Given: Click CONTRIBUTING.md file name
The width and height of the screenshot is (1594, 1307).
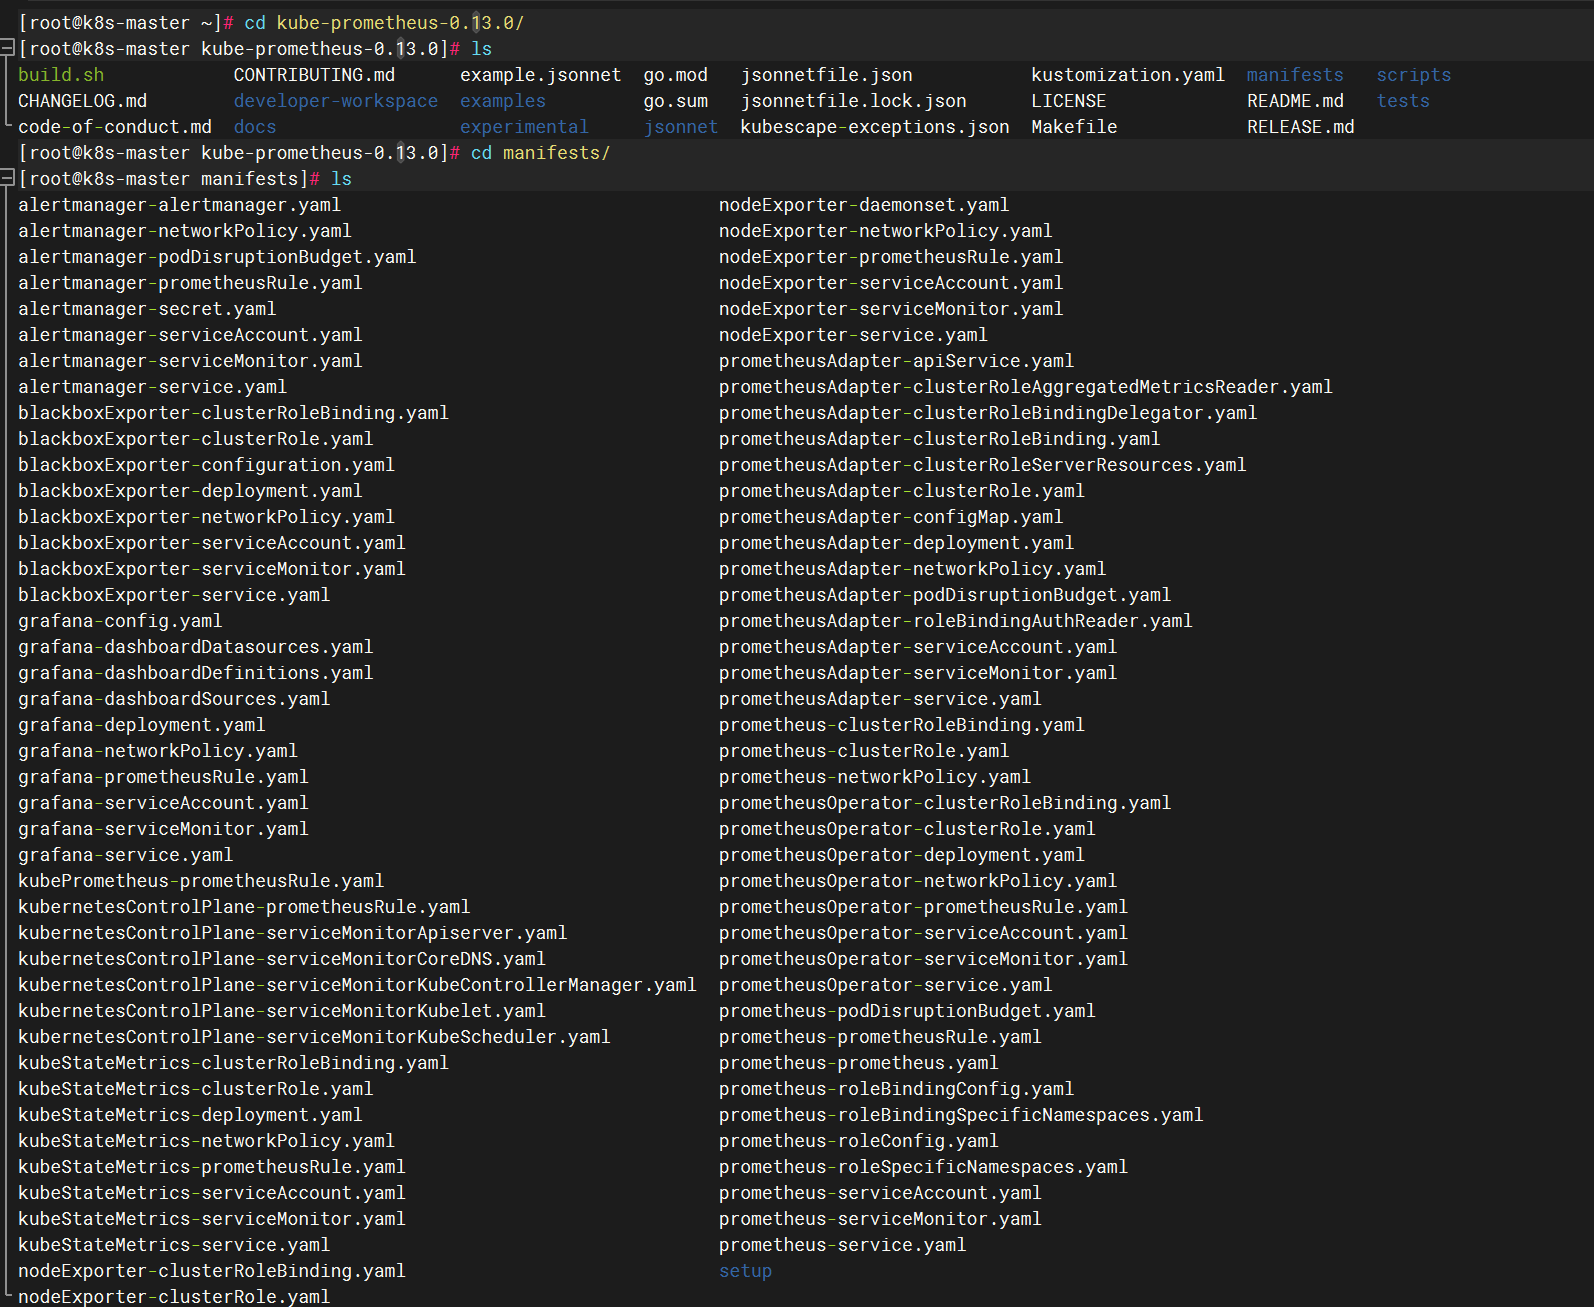Looking at the screenshot, I should pos(314,75).
